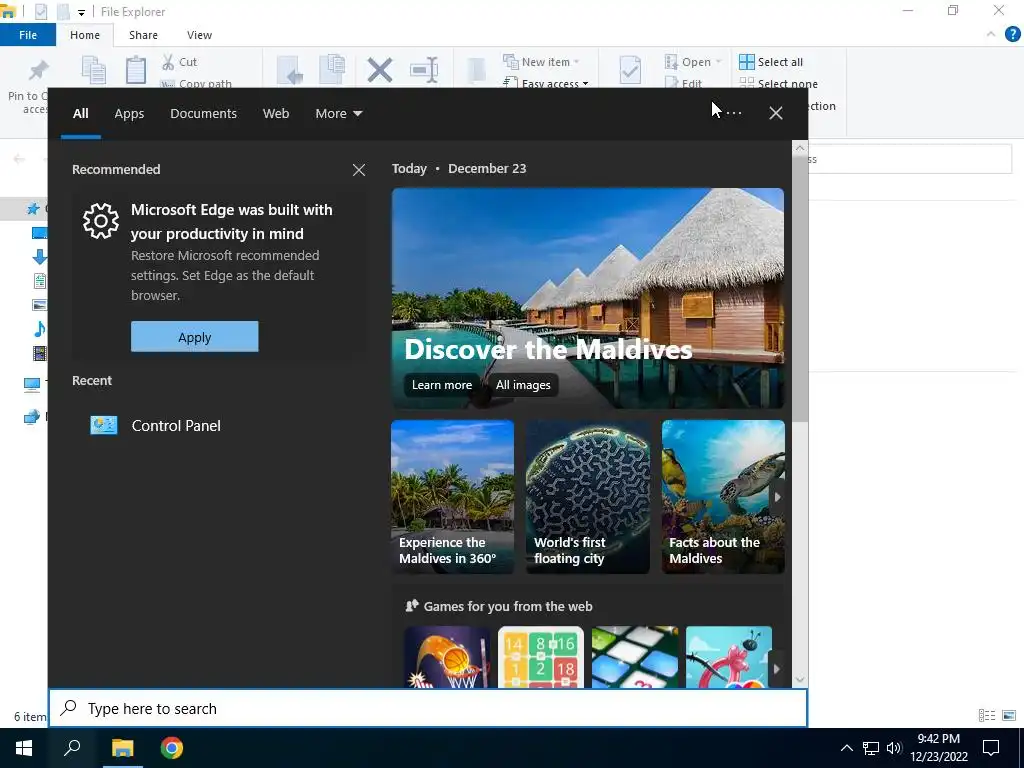Open Facts about the Maldives card
Screen dimensions: 1024x768
[723, 497]
